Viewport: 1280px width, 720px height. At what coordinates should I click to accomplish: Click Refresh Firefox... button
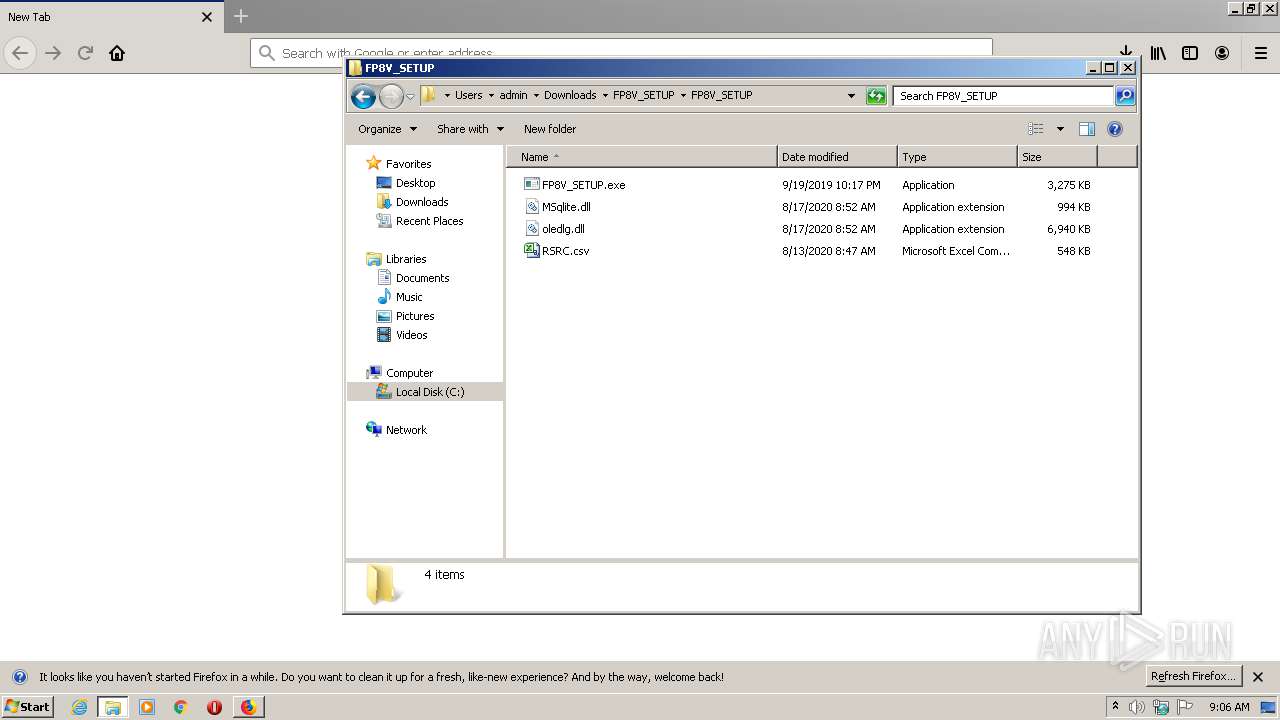tap(1193, 677)
